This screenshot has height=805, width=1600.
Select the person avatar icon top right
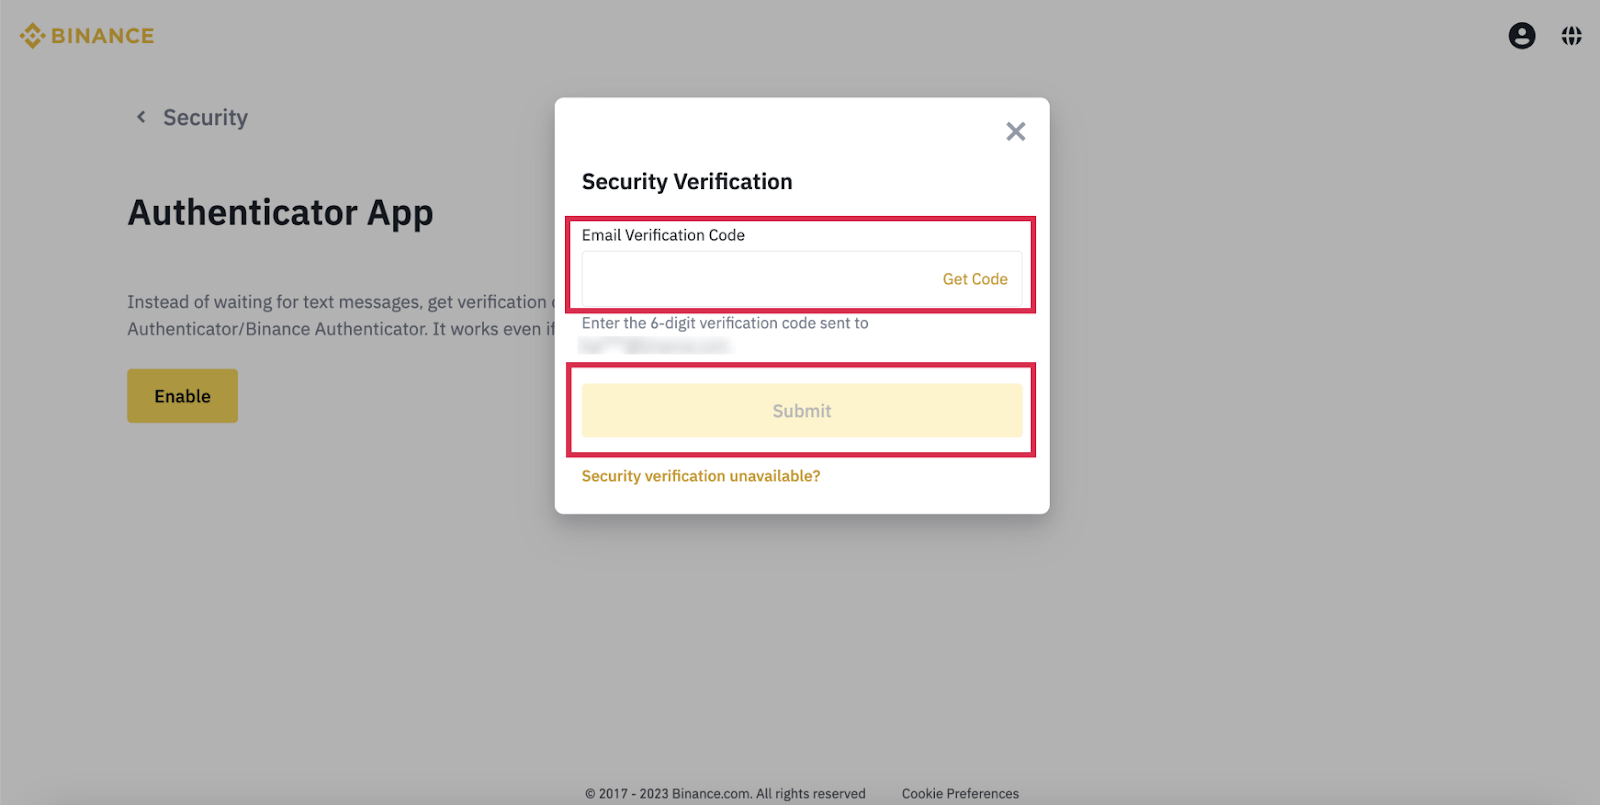click(1521, 35)
